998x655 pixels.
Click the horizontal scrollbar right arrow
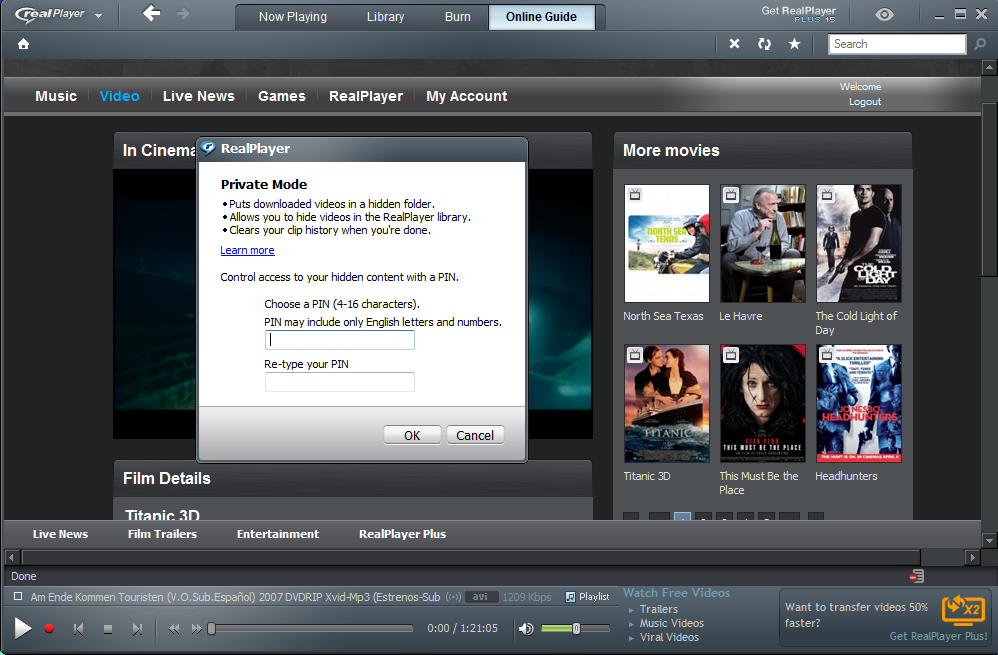click(x=972, y=558)
